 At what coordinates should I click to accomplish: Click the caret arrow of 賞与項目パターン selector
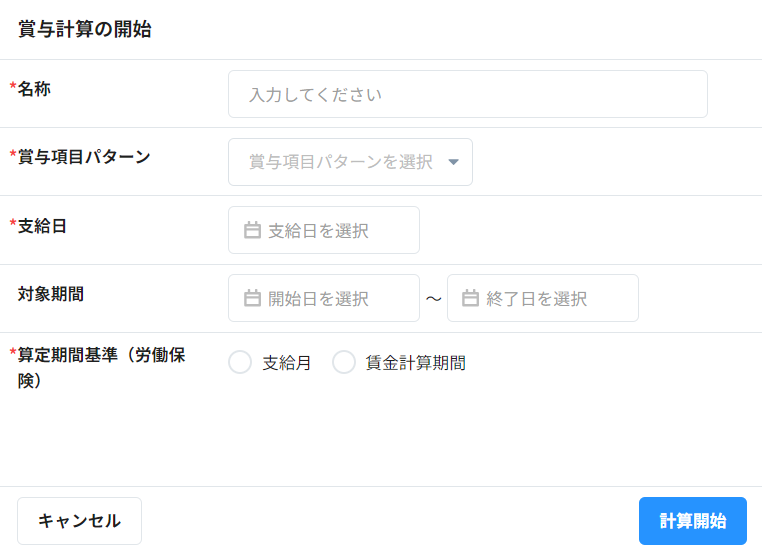pos(453,163)
